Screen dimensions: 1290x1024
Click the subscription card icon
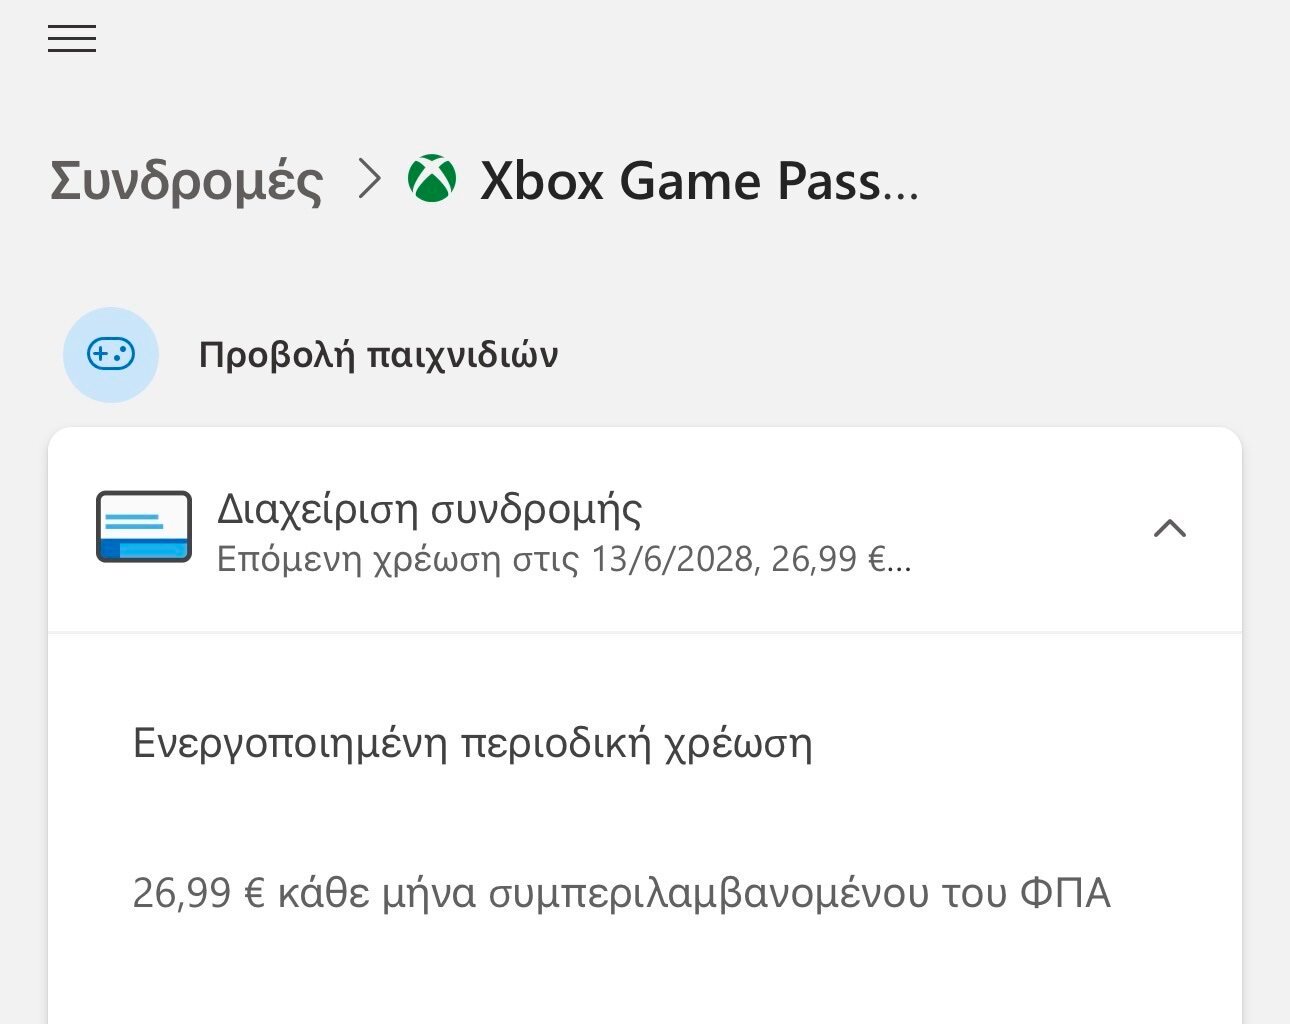(144, 527)
